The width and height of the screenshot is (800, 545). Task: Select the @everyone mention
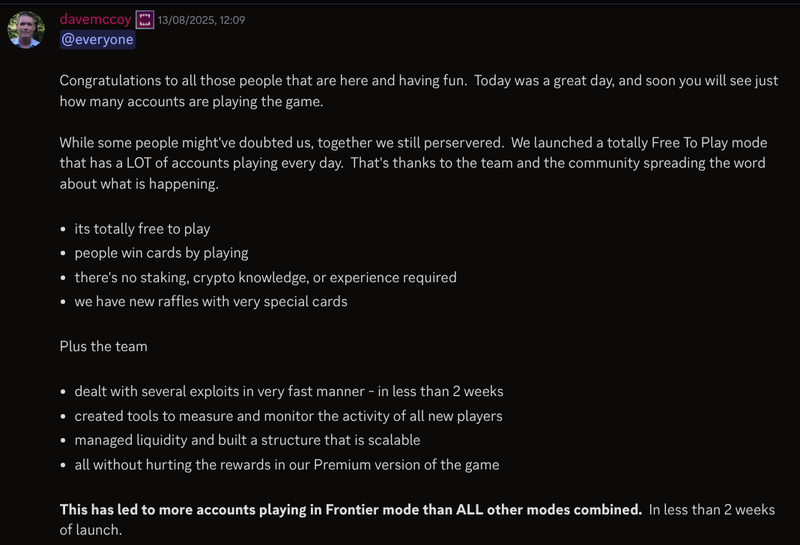click(97, 40)
